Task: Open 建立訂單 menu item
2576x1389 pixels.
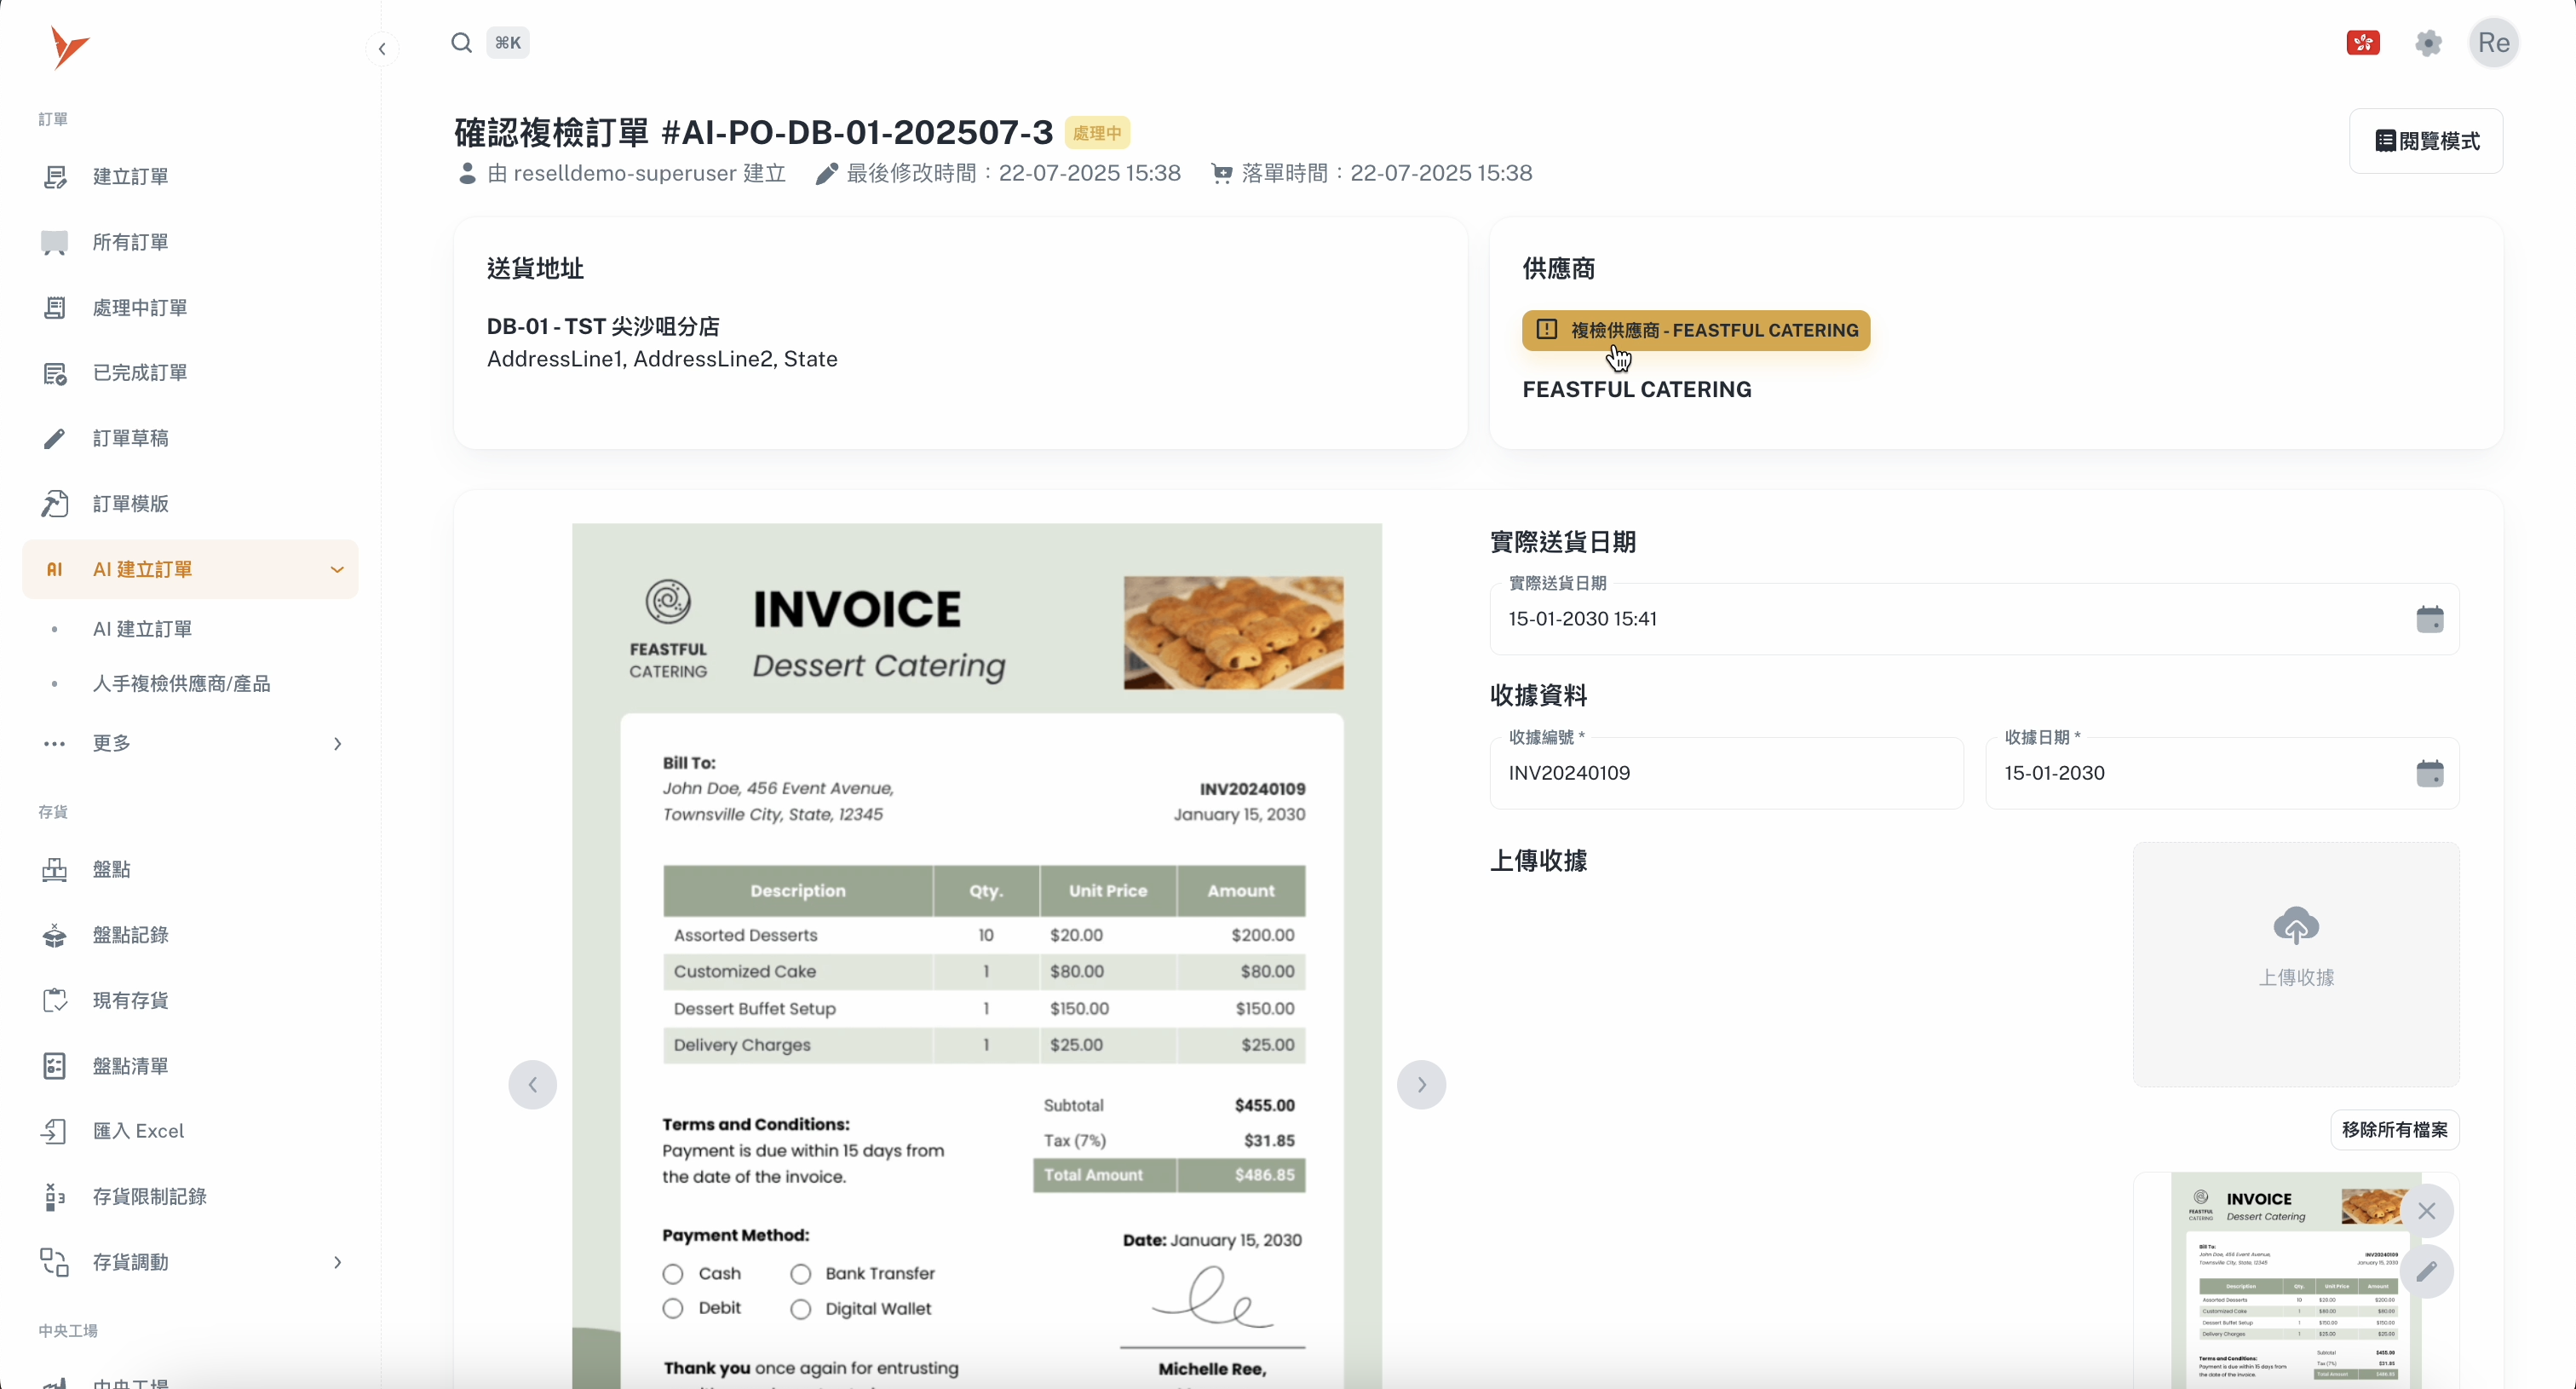Action: click(x=190, y=177)
